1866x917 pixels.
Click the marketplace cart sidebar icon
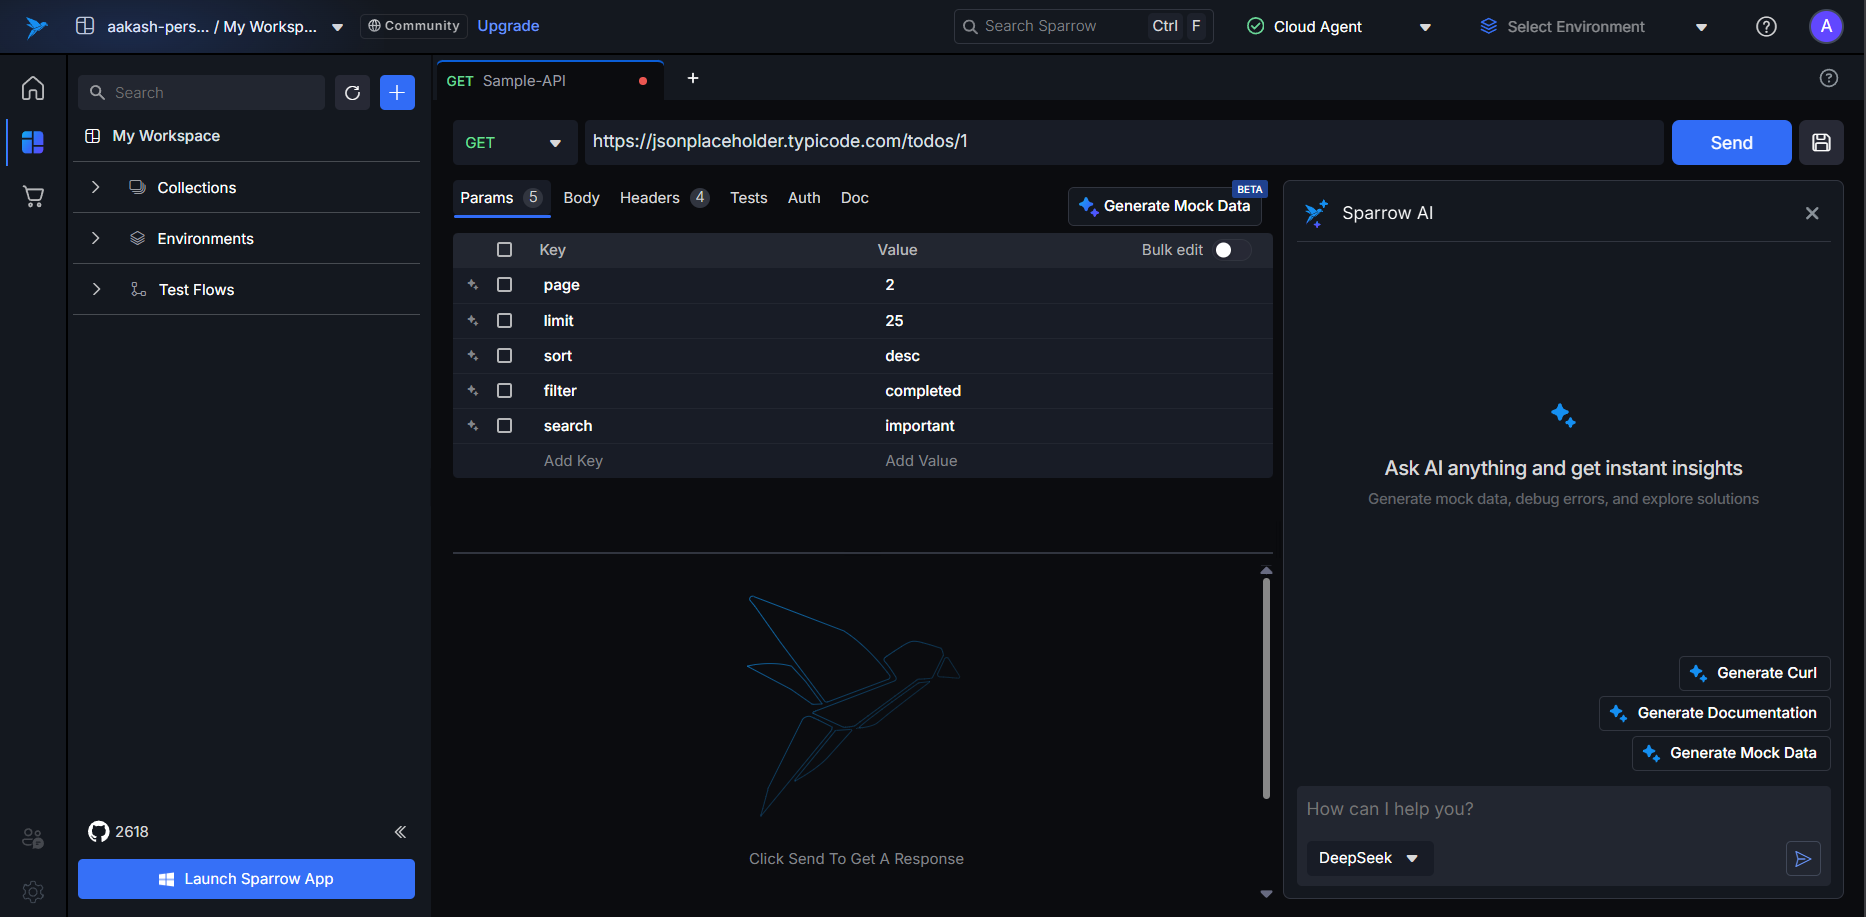click(x=33, y=197)
